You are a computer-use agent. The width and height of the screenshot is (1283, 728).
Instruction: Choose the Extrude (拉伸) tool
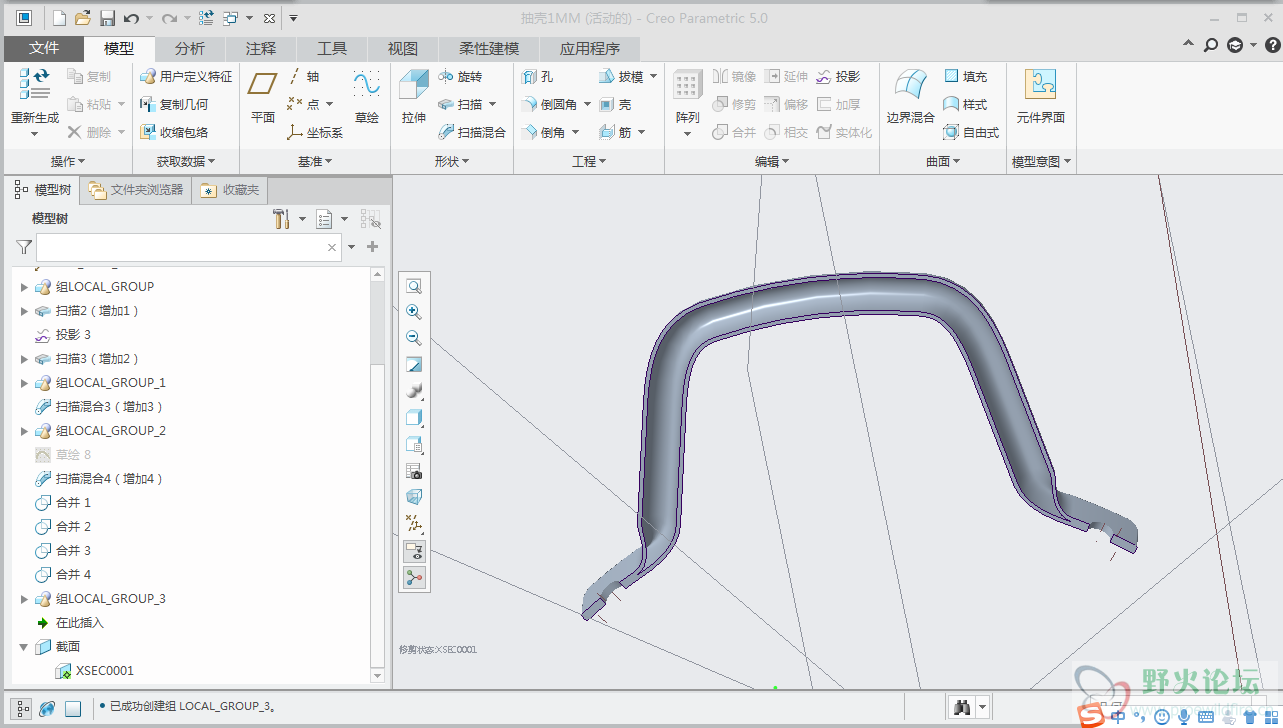pyautogui.click(x=413, y=97)
